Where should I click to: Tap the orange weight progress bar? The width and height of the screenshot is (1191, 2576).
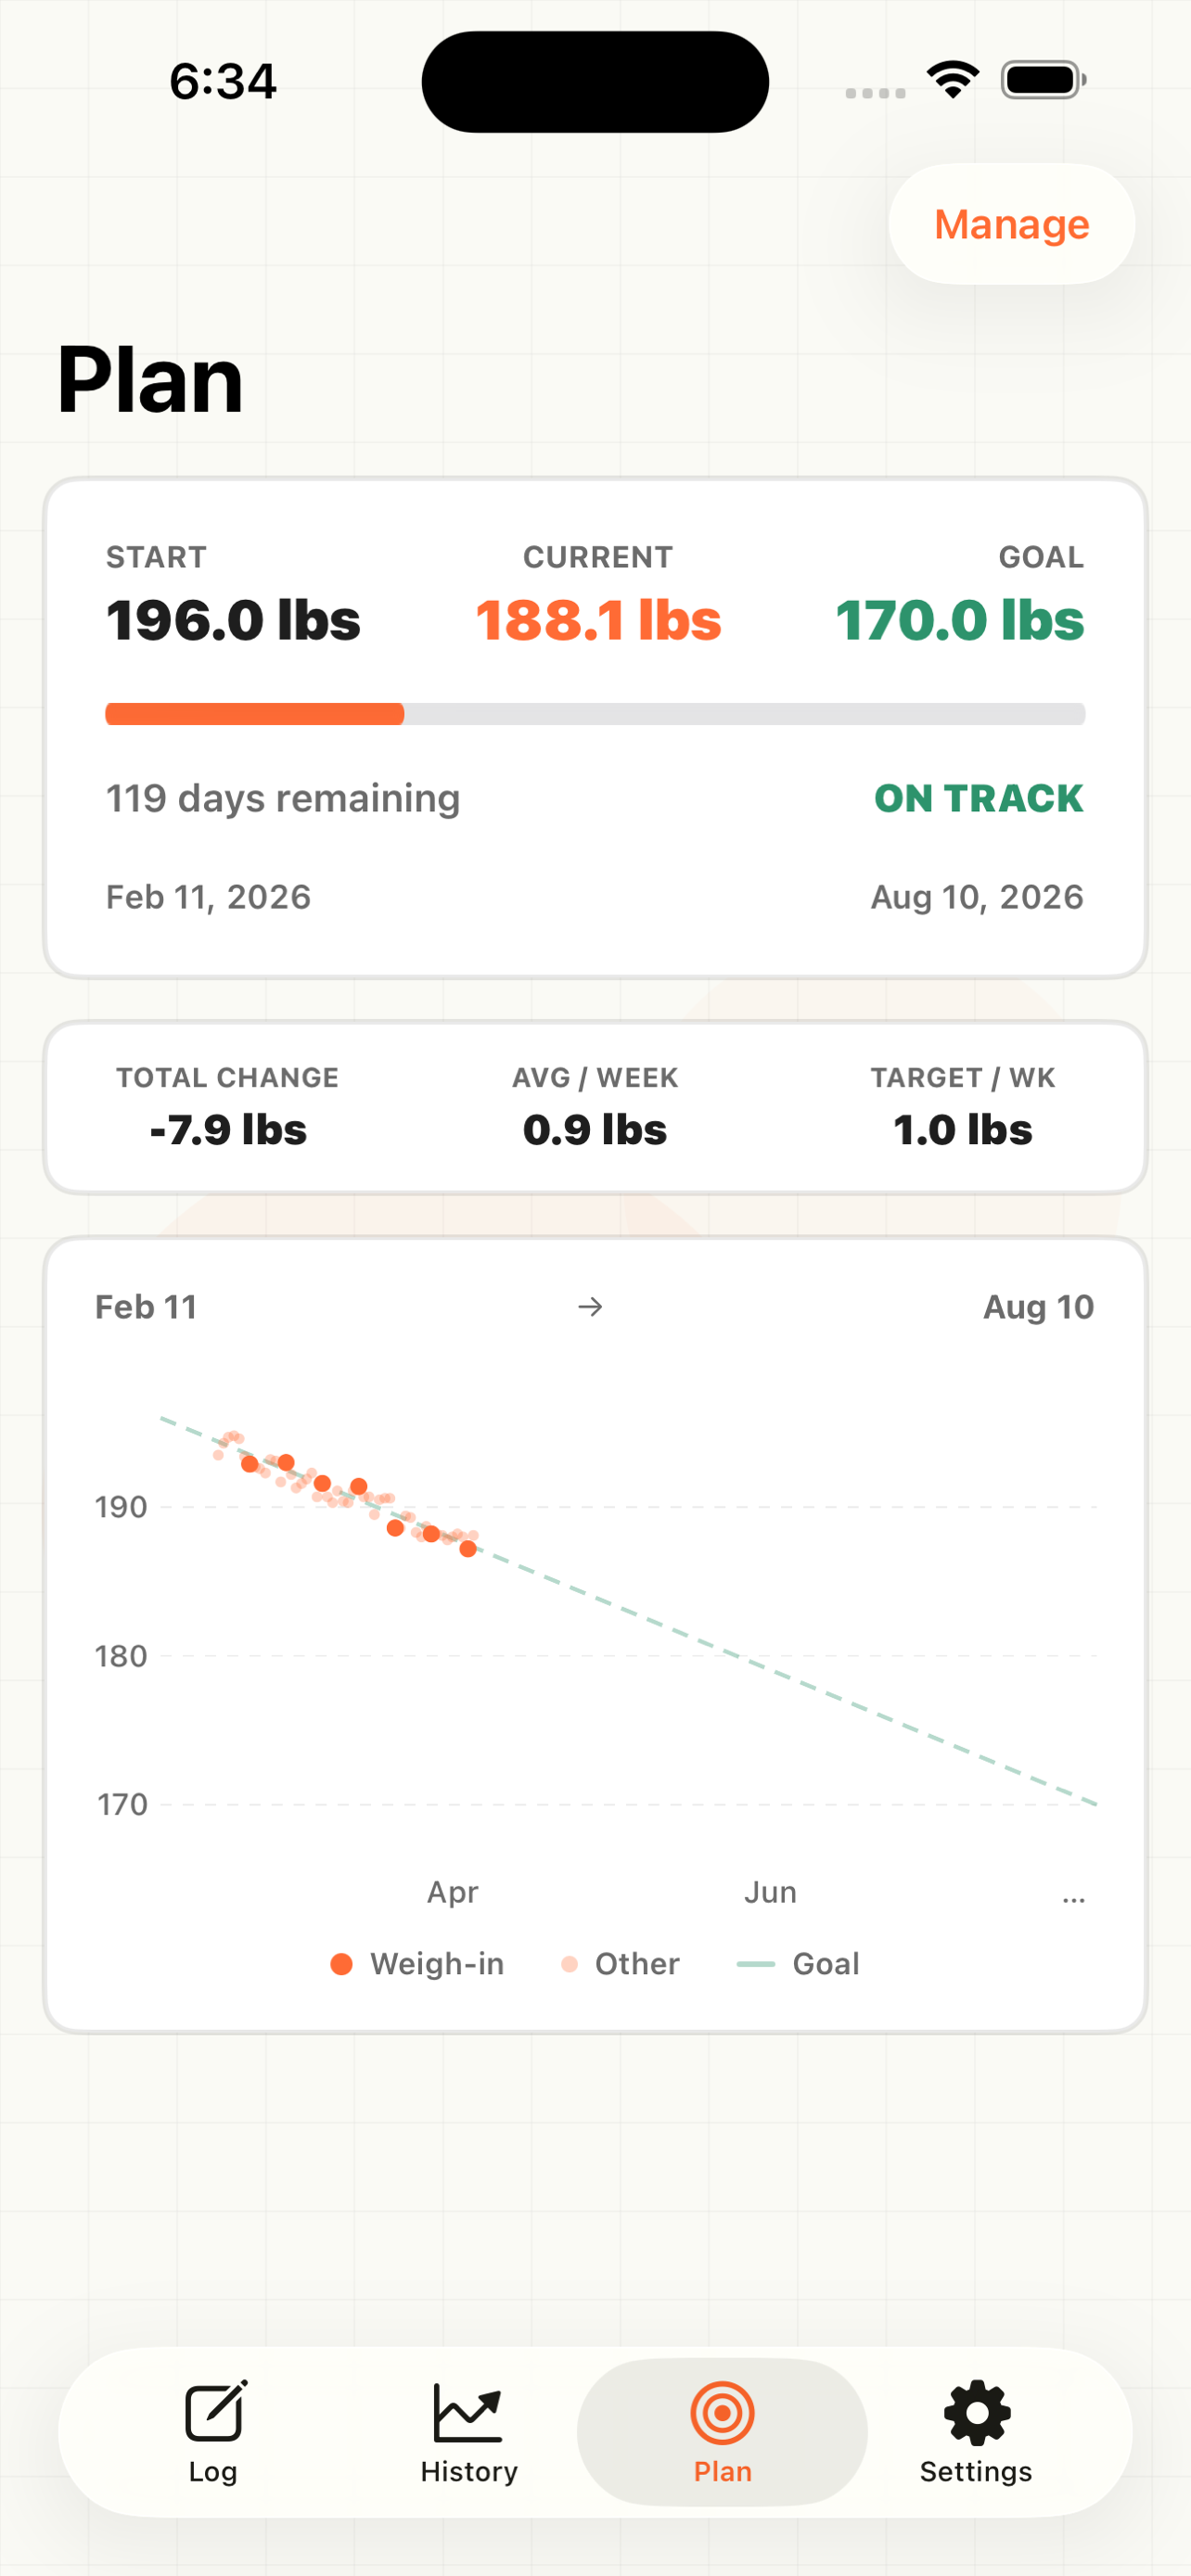(x=255, y=714)
